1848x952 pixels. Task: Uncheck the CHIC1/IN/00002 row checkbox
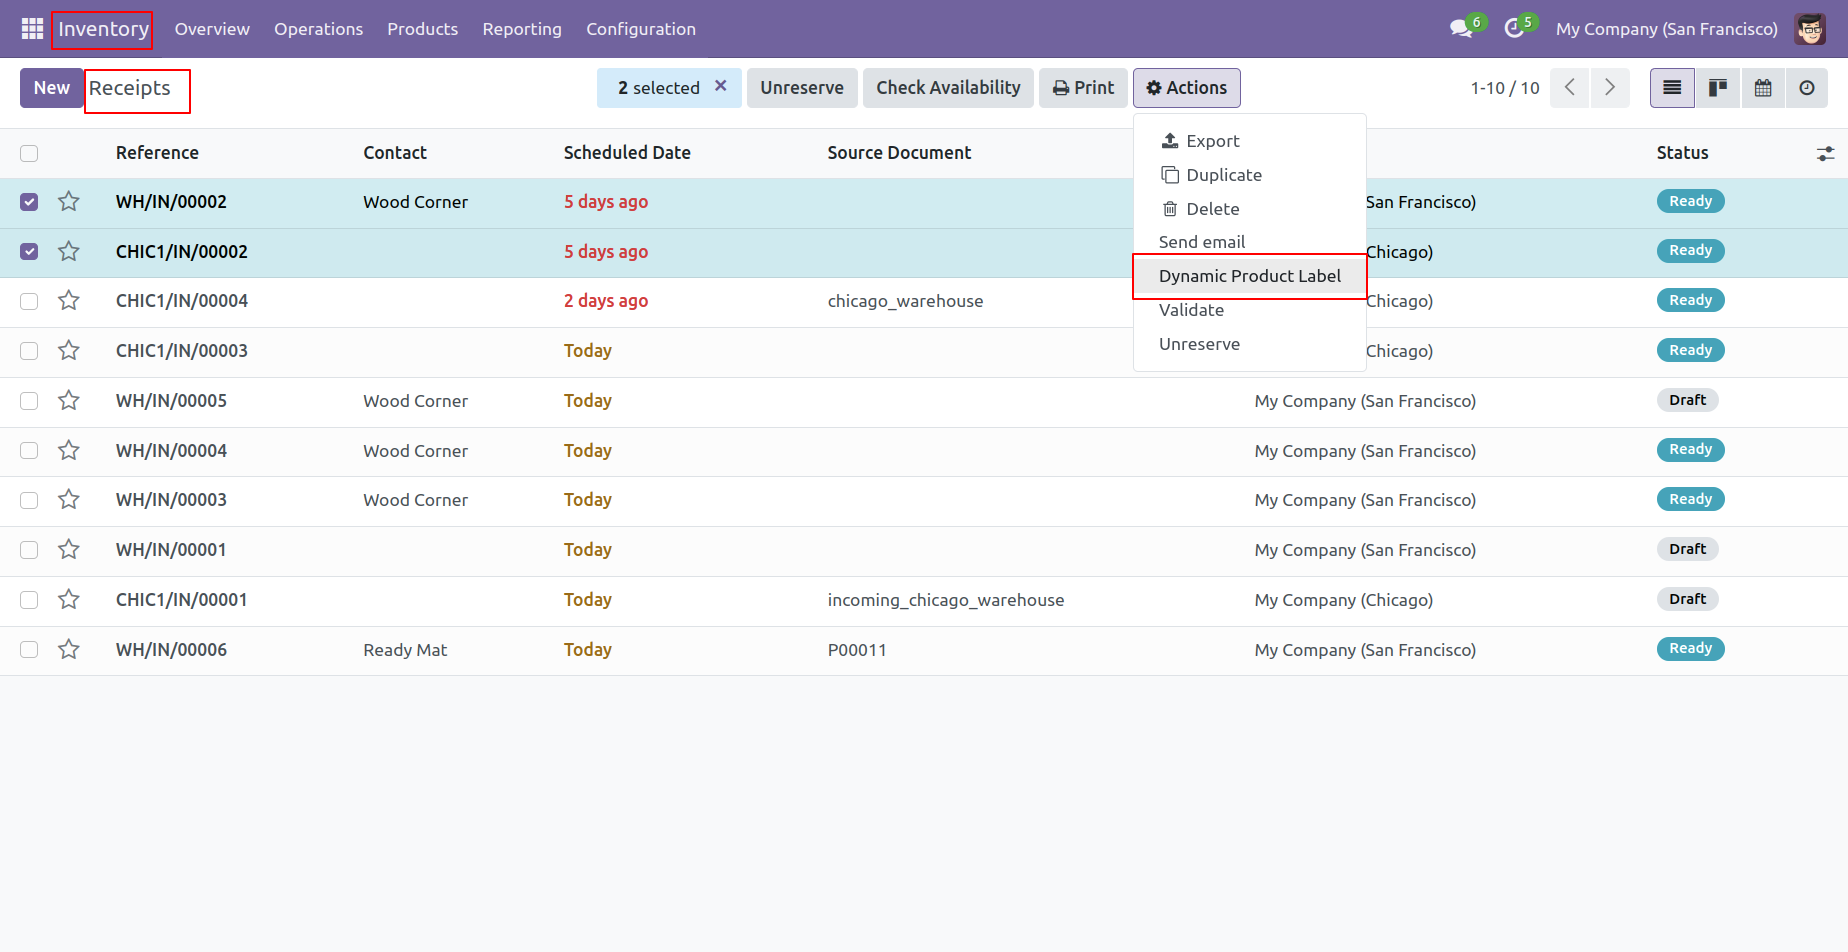pyautogui.click(x=29, y=252)
